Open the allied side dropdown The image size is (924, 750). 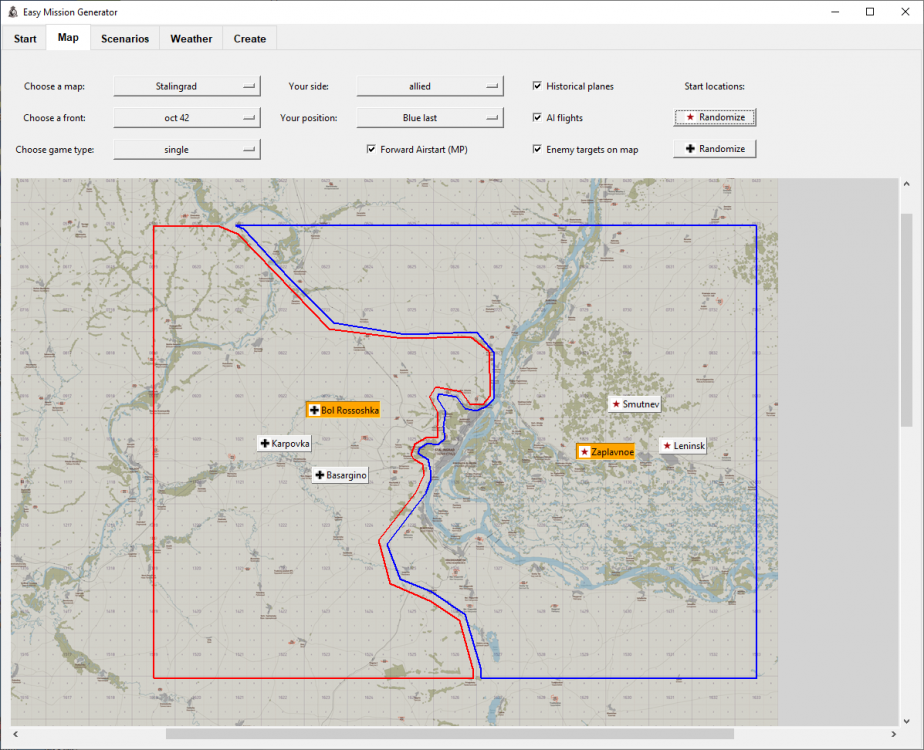click(x=429, y=87)
